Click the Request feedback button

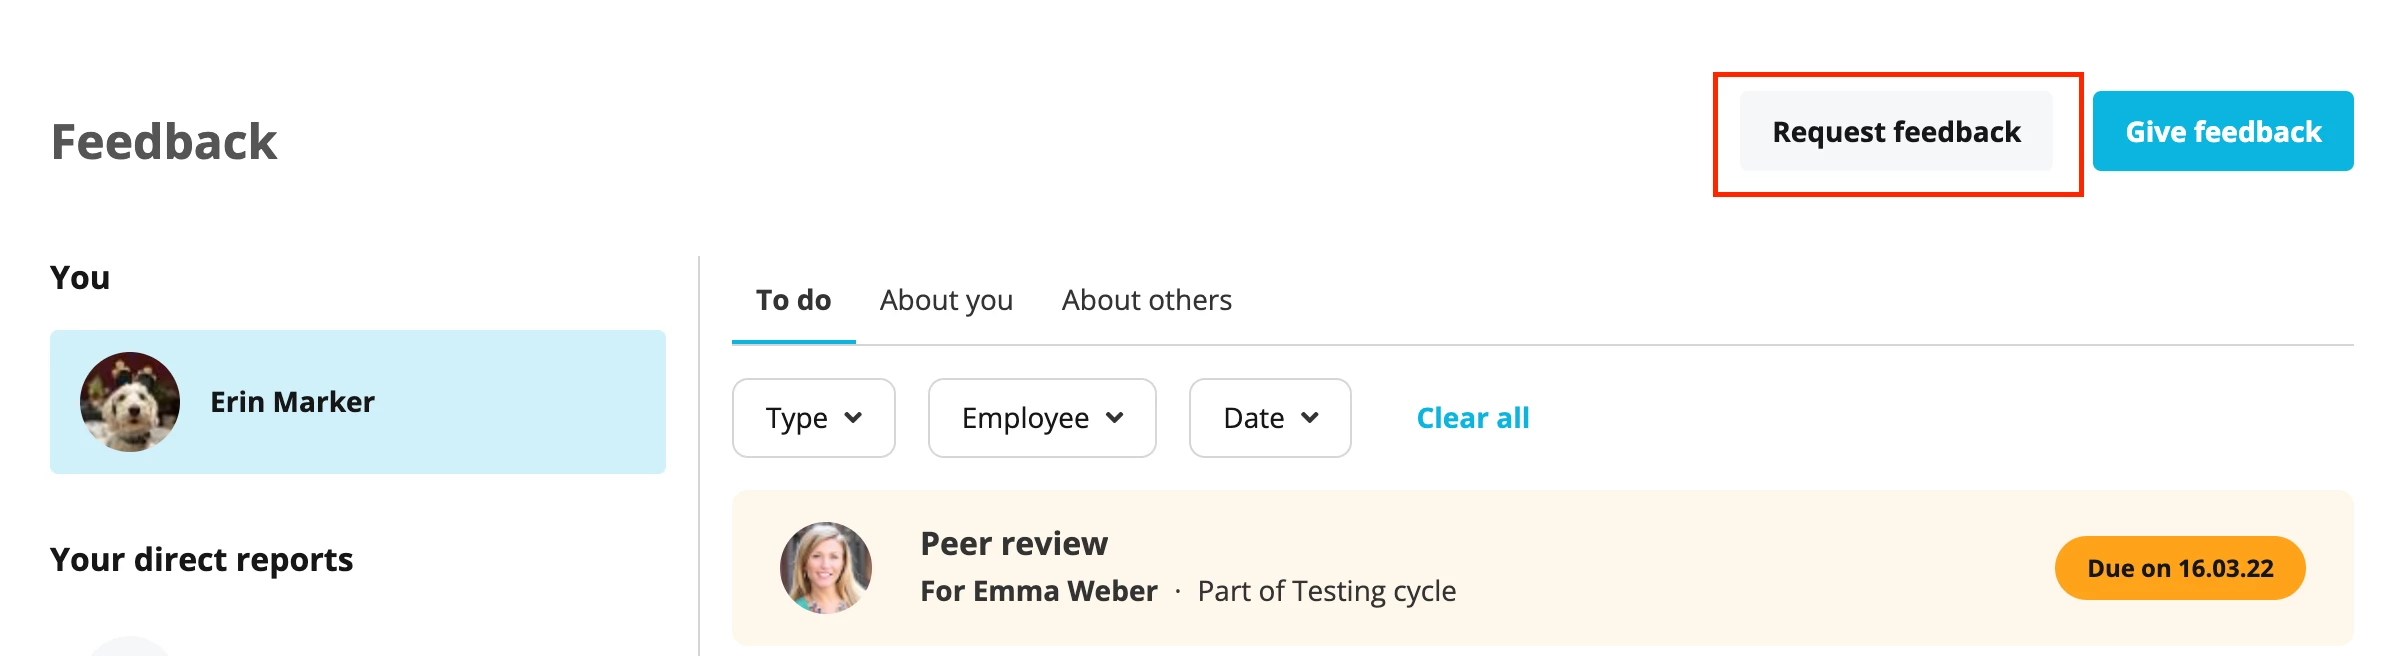click(1896, 131)
